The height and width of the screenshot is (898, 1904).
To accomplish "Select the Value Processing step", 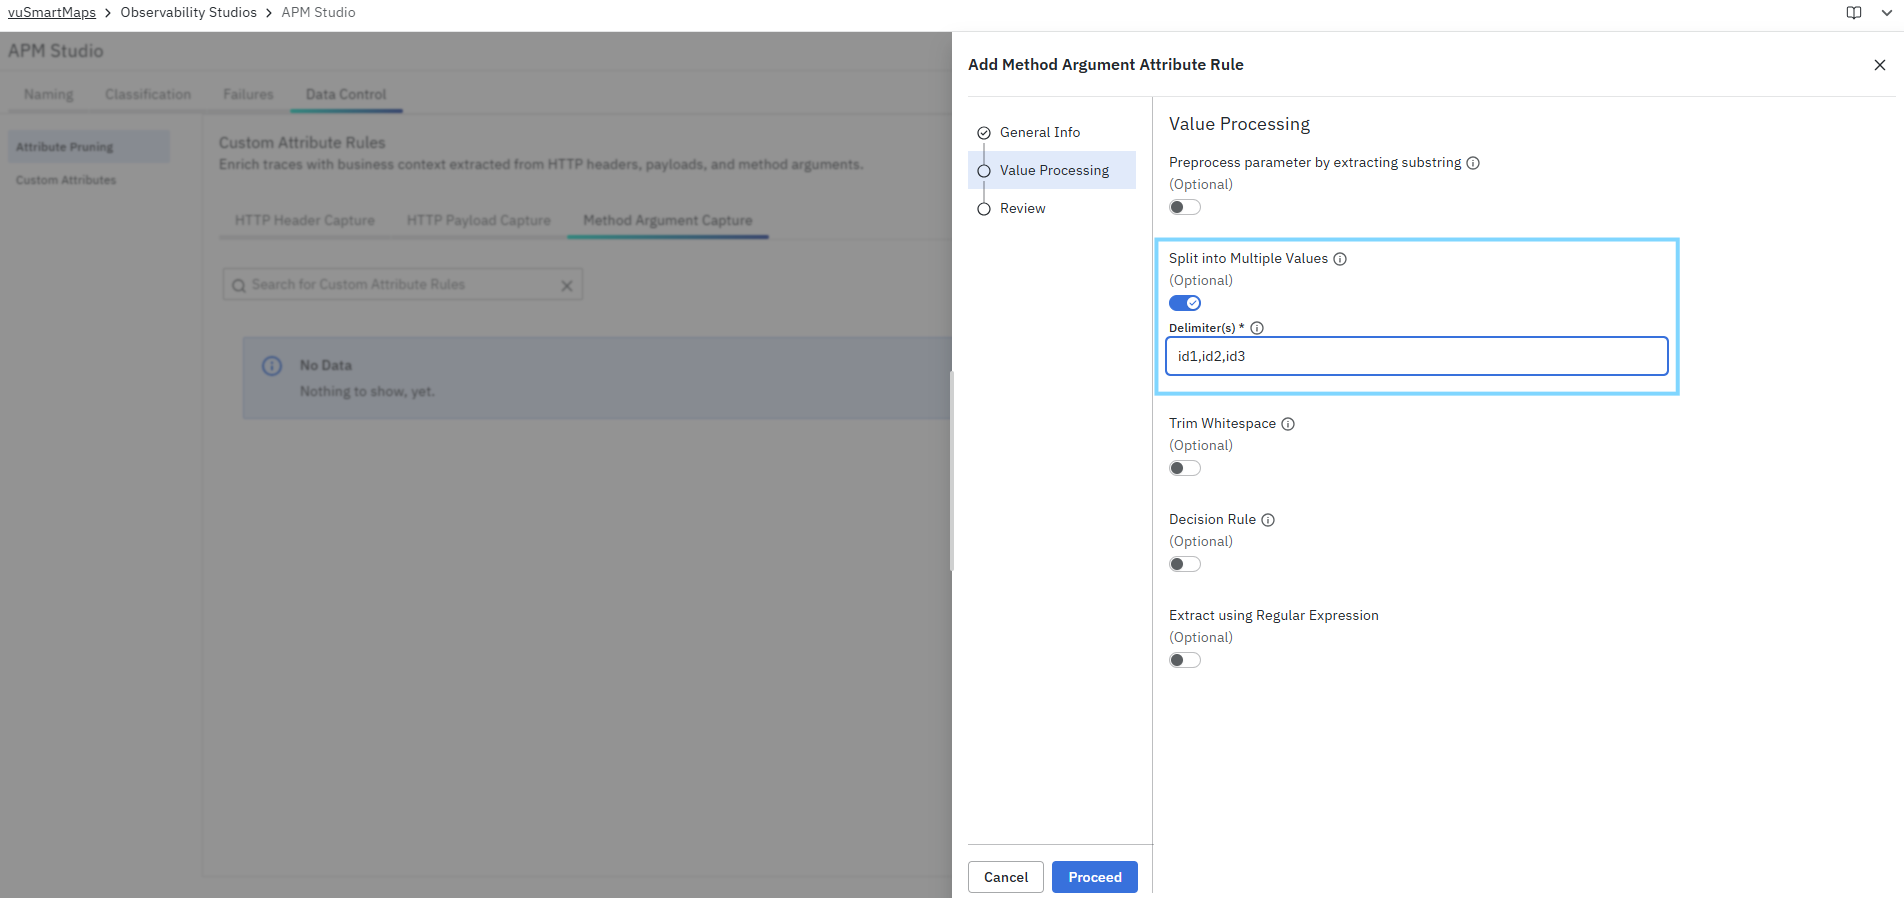I will coord(1054,170).
